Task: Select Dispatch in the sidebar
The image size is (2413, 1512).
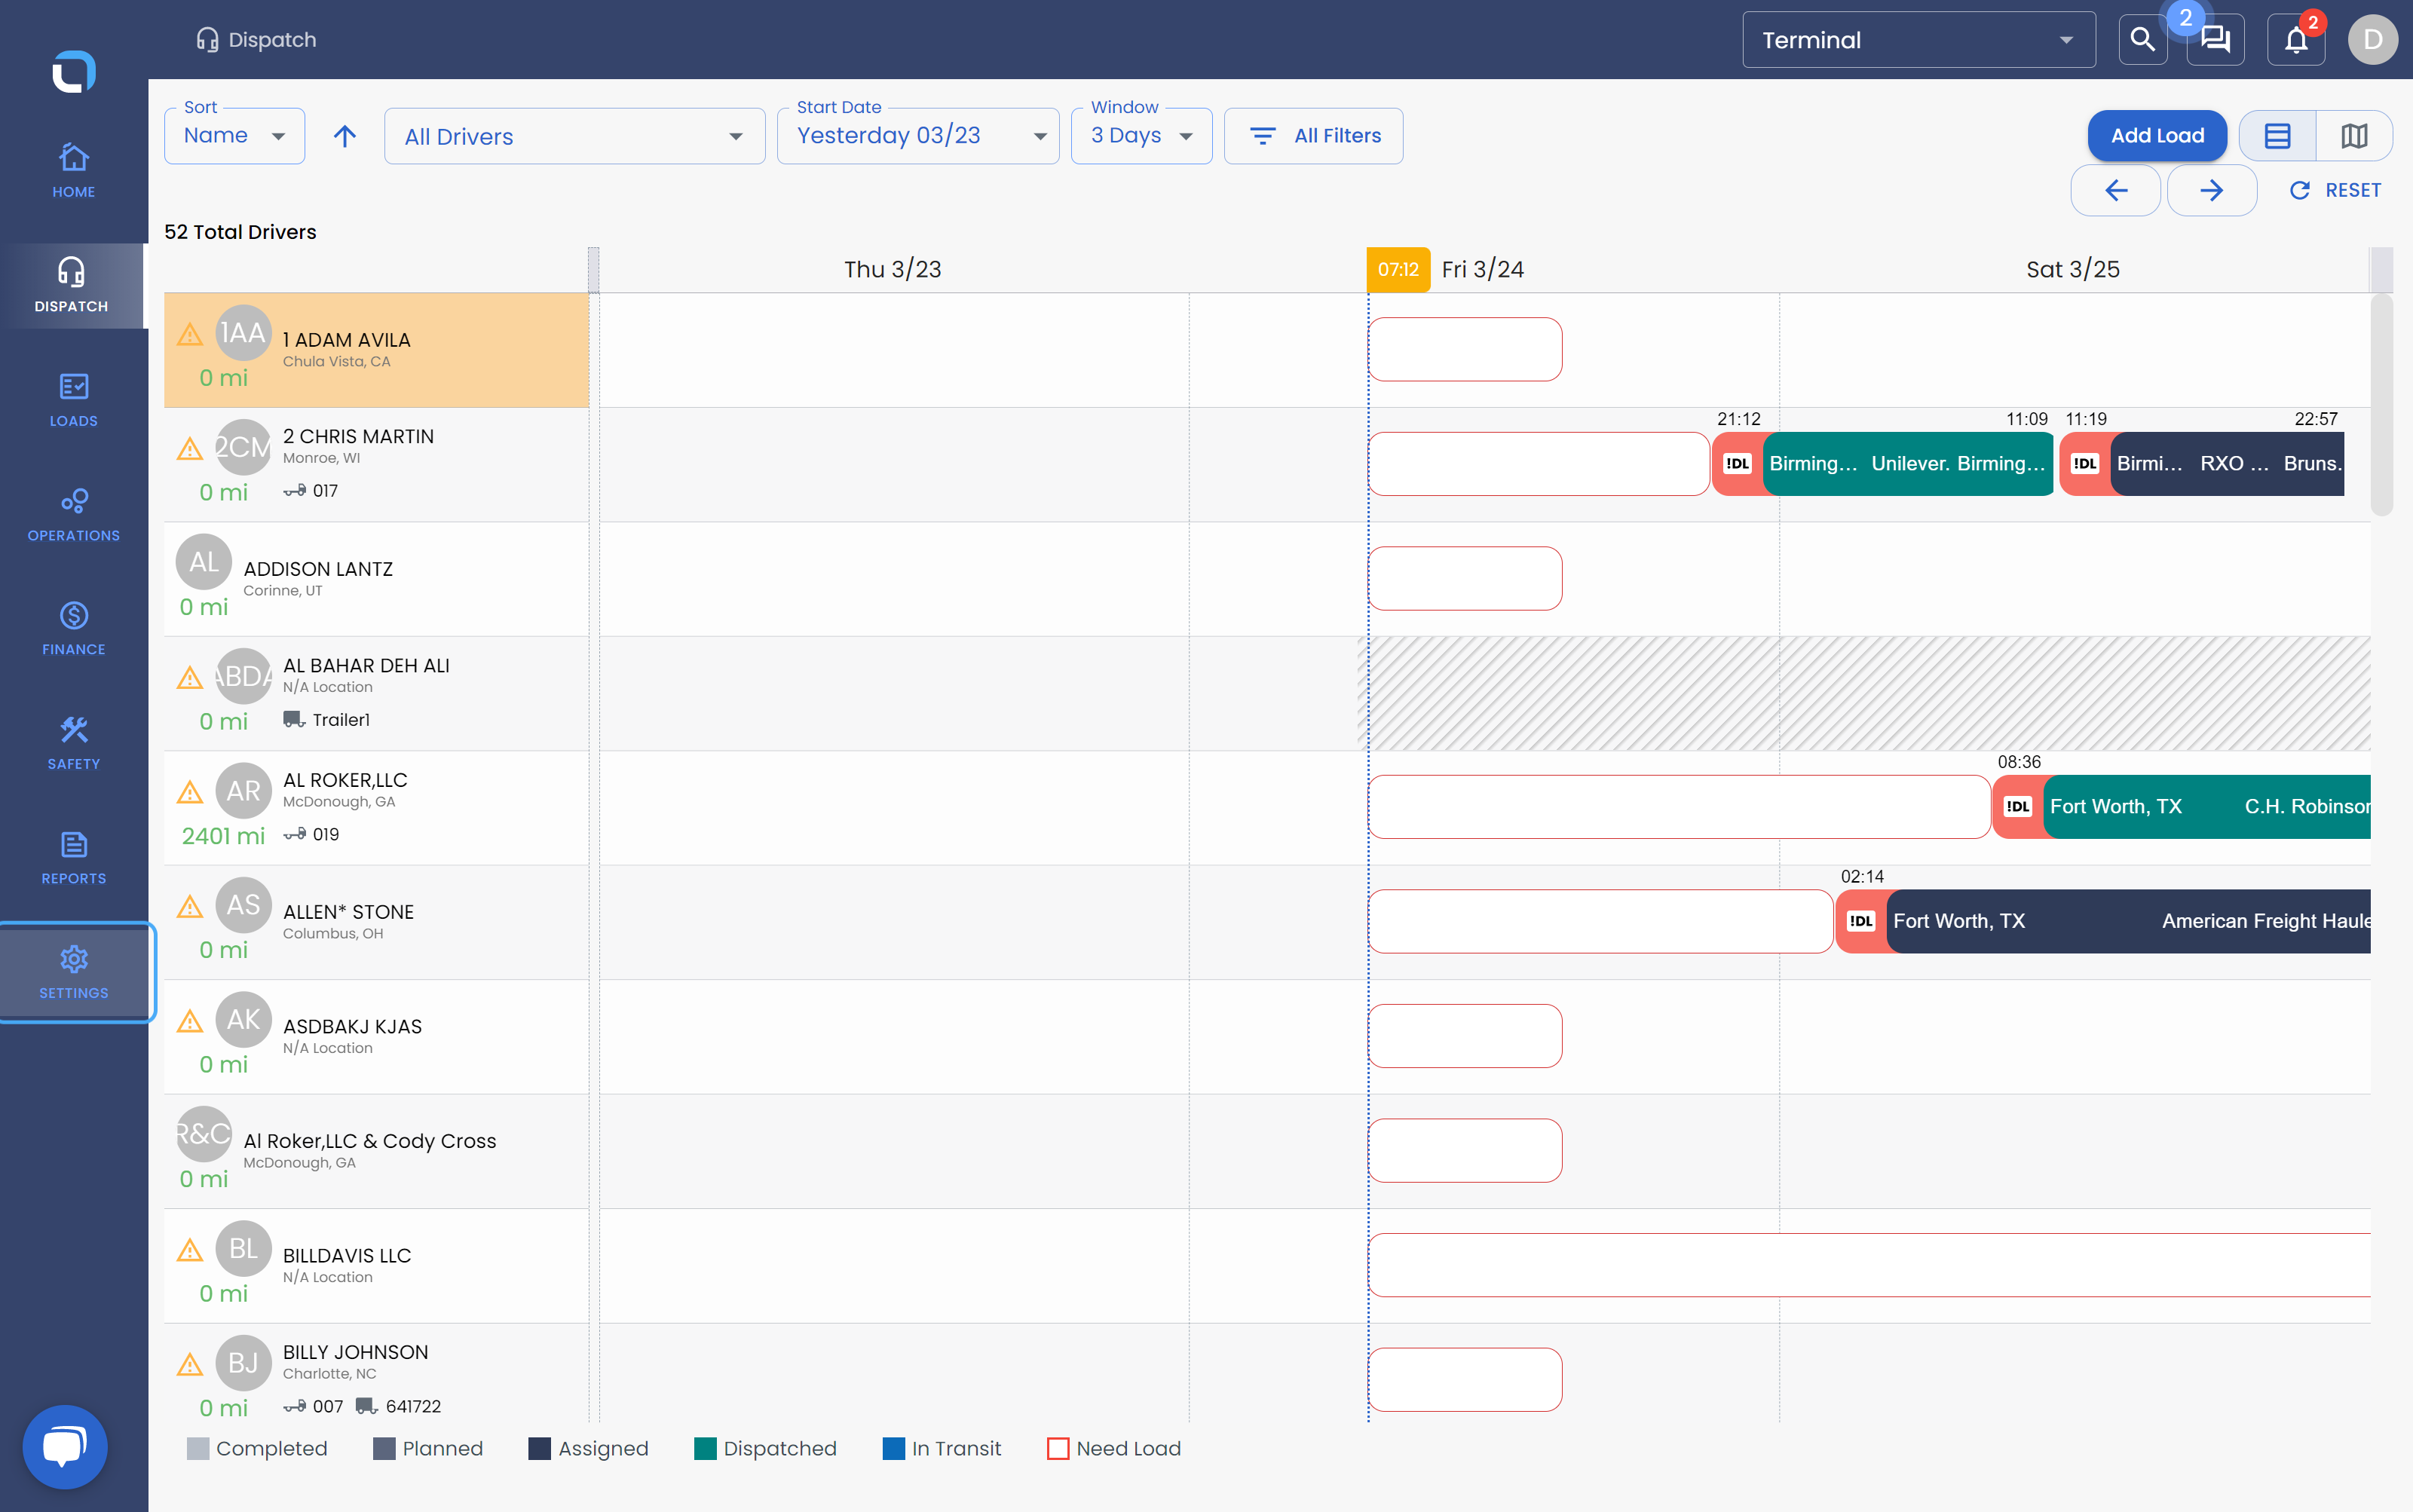Action: (72, 286)
